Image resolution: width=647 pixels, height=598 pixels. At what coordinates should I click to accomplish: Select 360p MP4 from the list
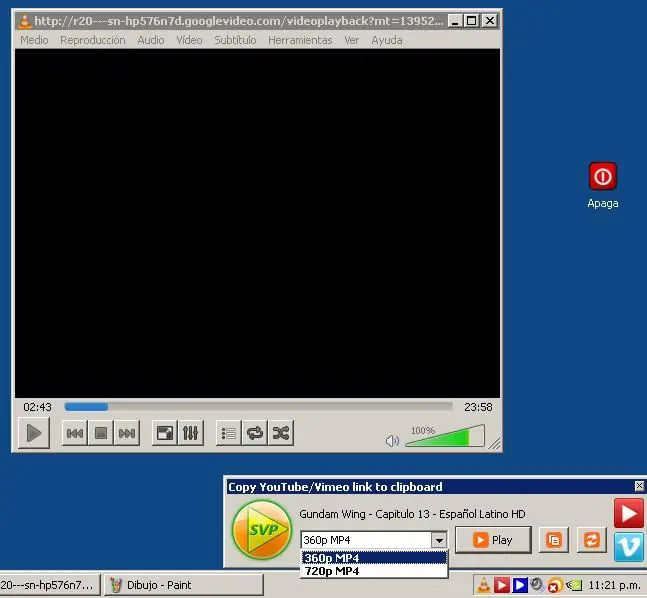(374, 558)
